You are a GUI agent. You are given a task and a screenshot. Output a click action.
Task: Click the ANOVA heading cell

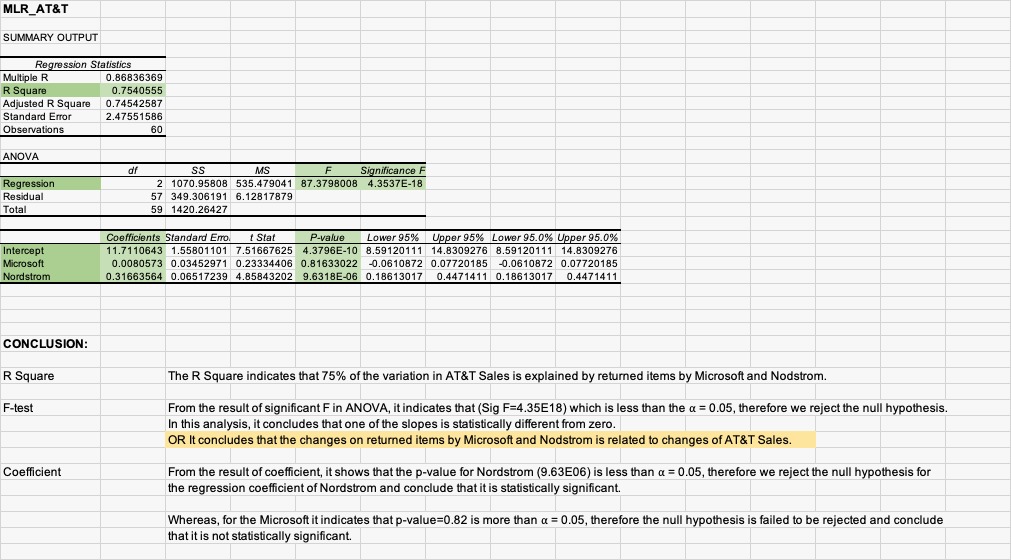(x=50, y=157)
